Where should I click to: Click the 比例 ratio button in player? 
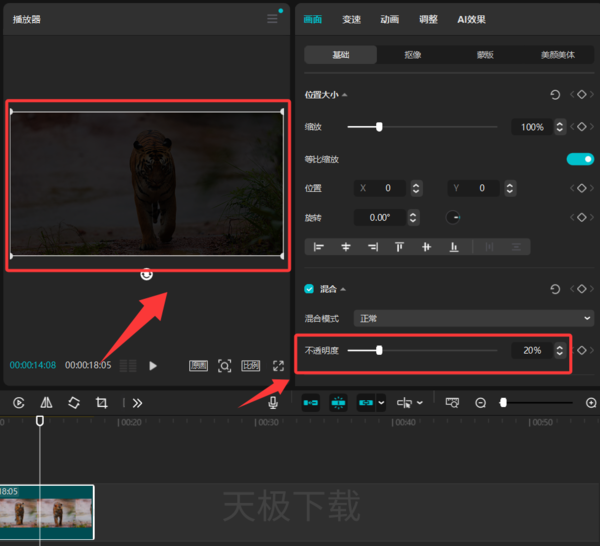(x=251, y=366)
